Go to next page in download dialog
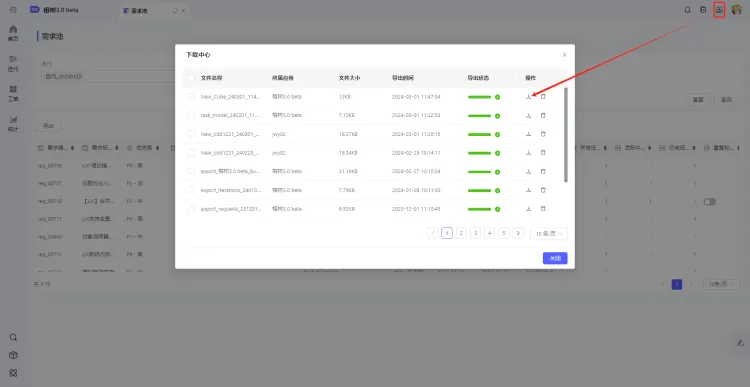 (x=518, y=233)
